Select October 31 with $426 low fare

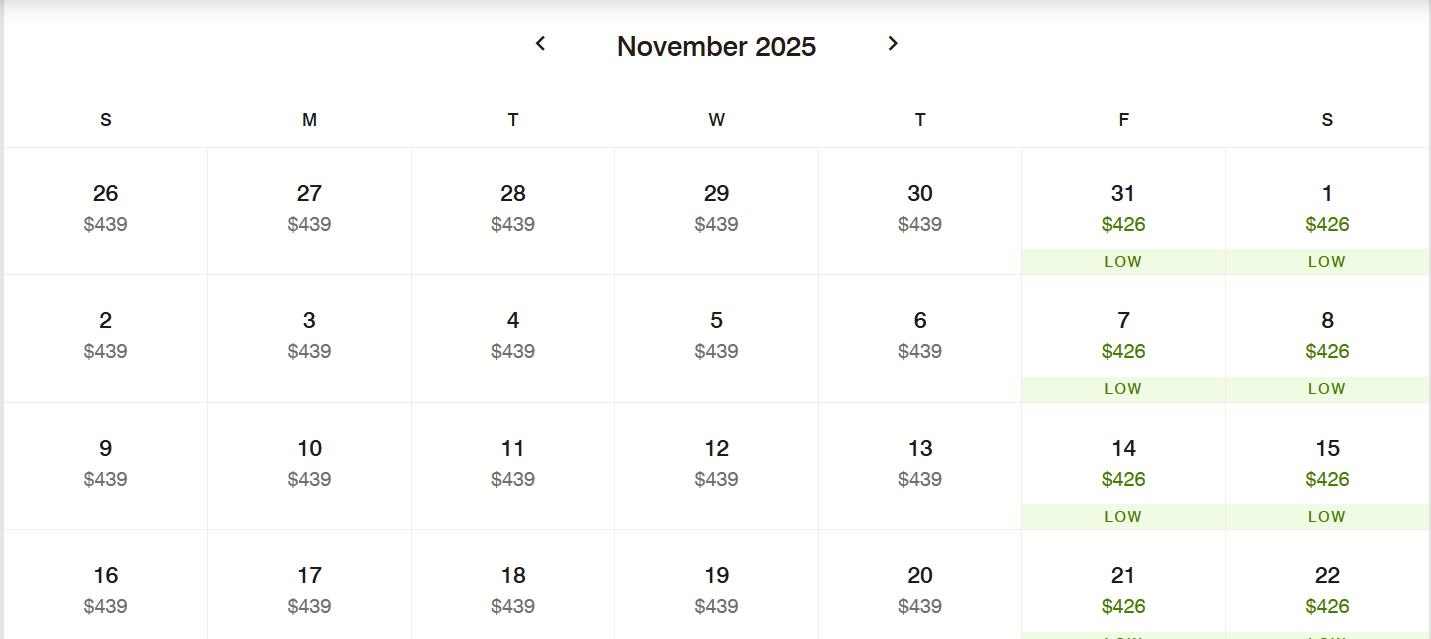pos(1123,211)
